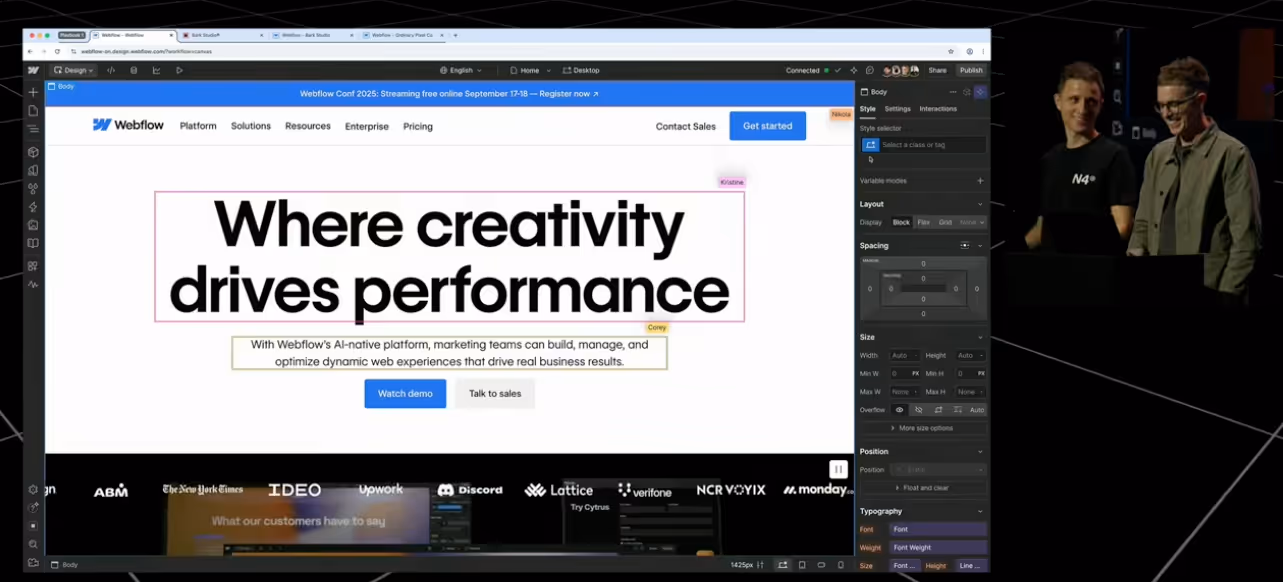Click the class selector icon in Style selector
This screenshot has height=582, width=1283.
coord(870,145)
